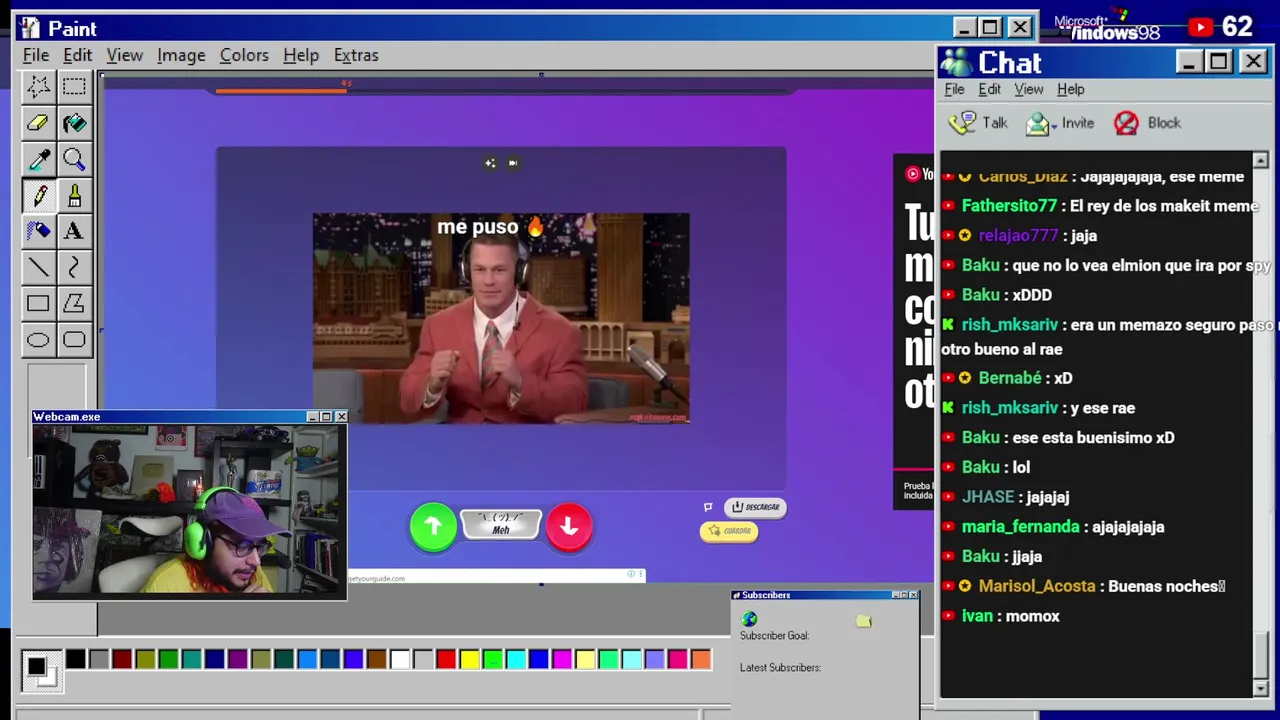
Task: Choose the Curve tool
Action: point(74,267)
